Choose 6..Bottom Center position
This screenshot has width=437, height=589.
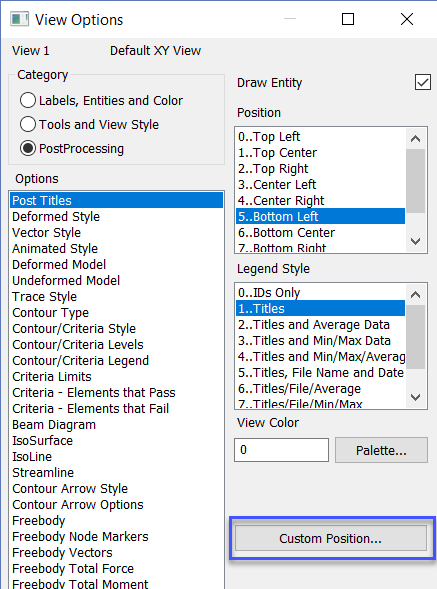pos(321,233)
